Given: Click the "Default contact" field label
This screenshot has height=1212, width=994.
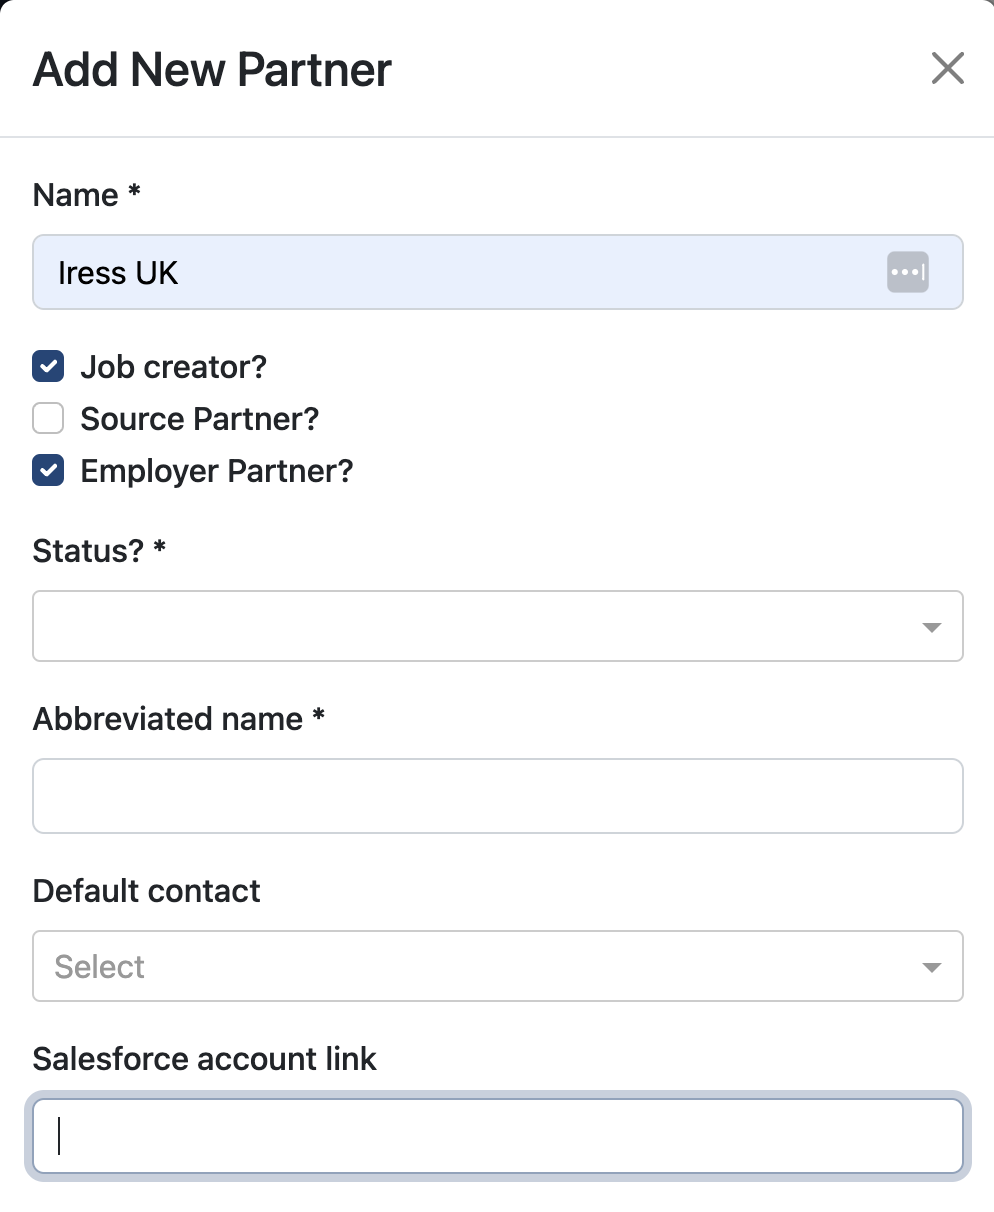Looking at the screenshot, I should (x=147, y=891).
